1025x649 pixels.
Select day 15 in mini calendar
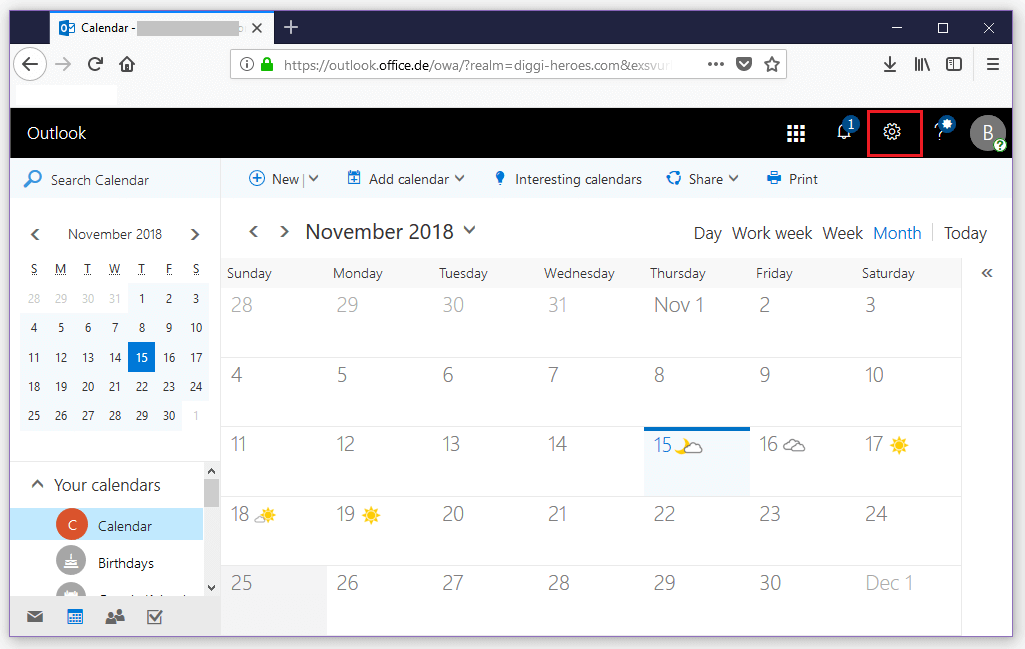coord(142,357)
